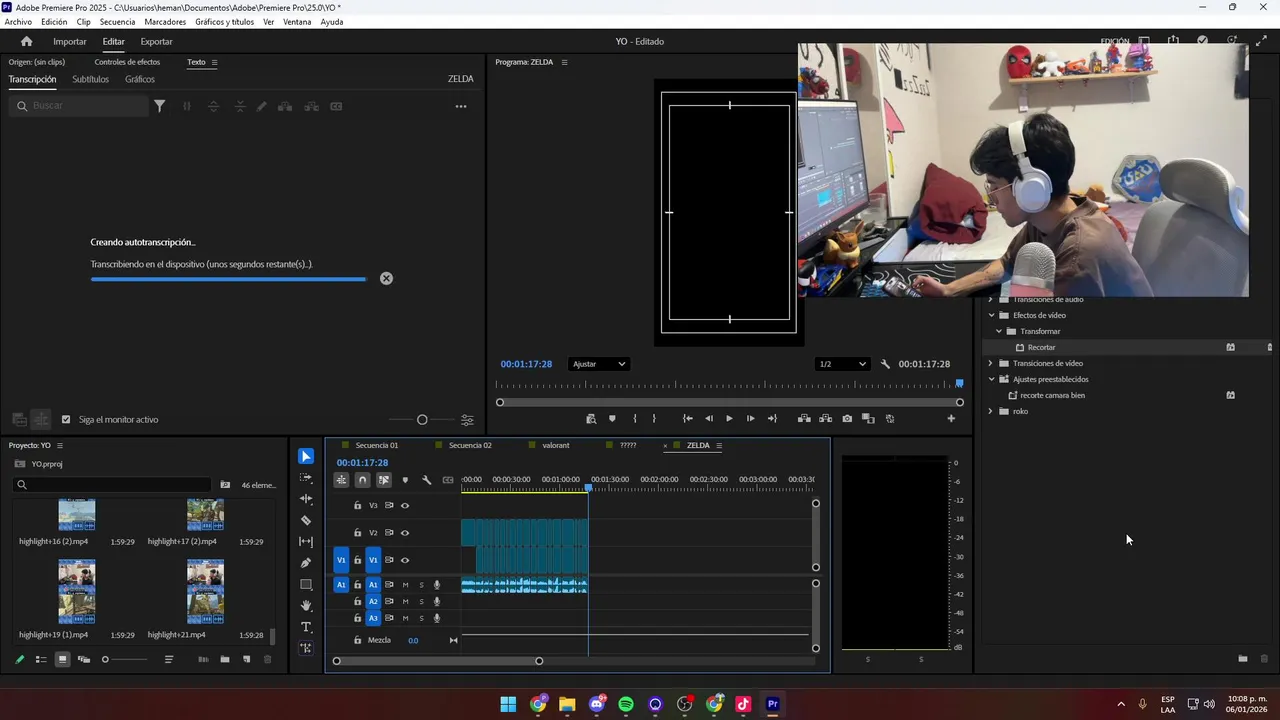
Task: Expand Transiciones de vídeo folder
Action: (991, 363)
